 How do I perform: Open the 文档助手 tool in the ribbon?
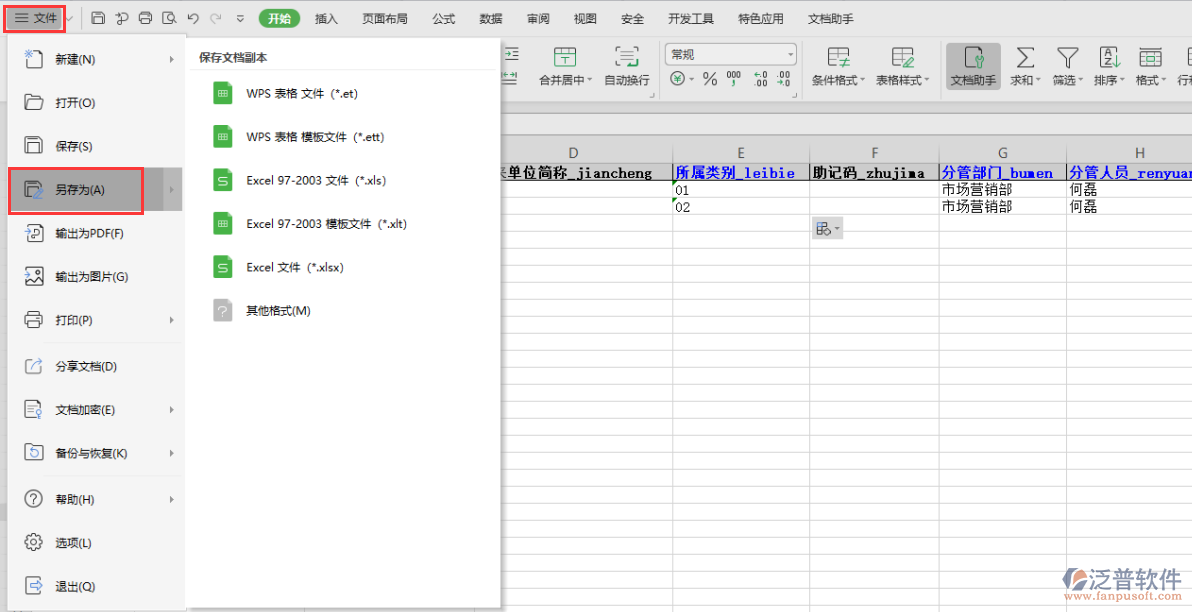click(x=972, y=66)
